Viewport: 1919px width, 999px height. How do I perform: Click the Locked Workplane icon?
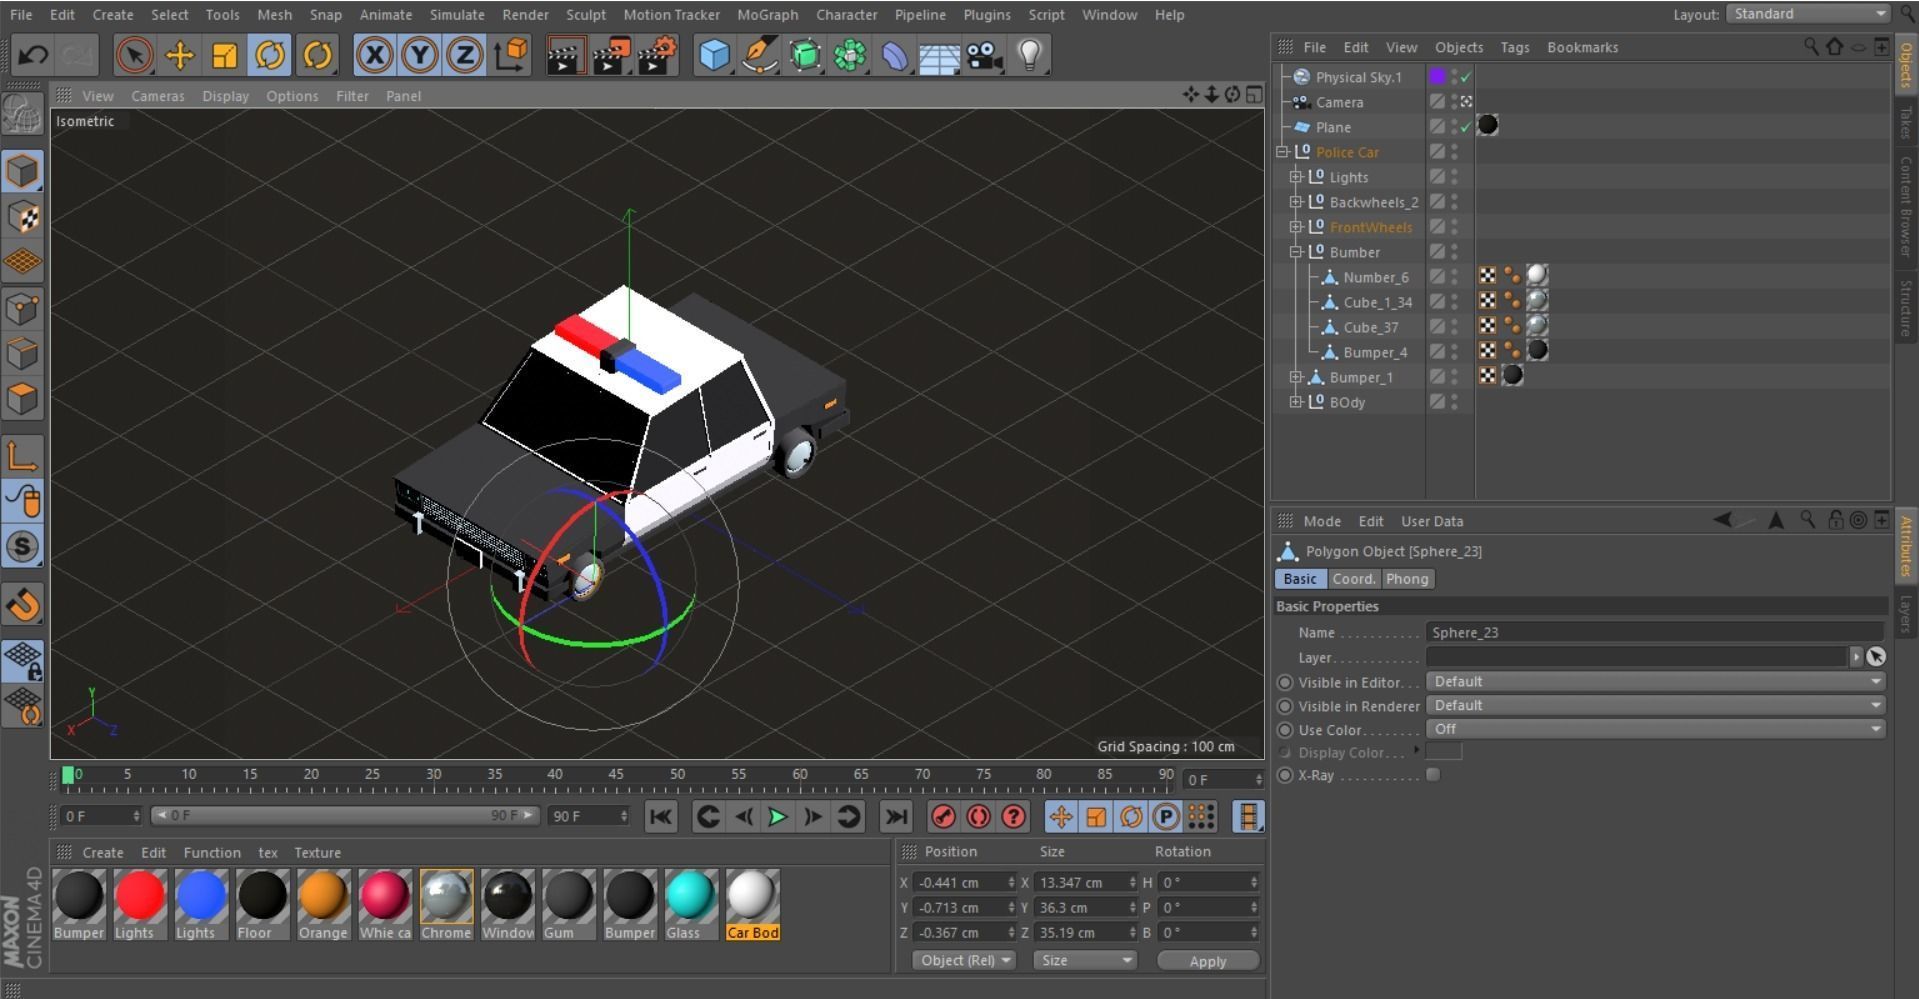point(23,660)
